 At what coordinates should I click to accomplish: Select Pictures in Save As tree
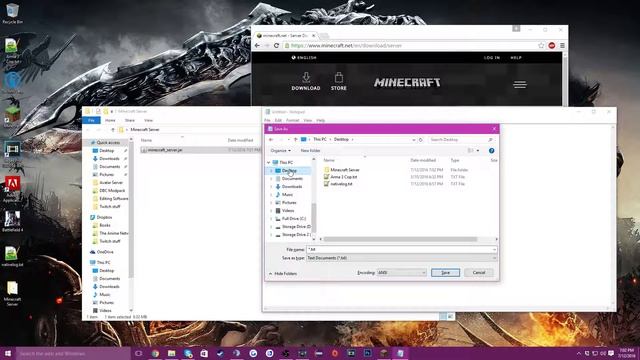coord(289,202)
